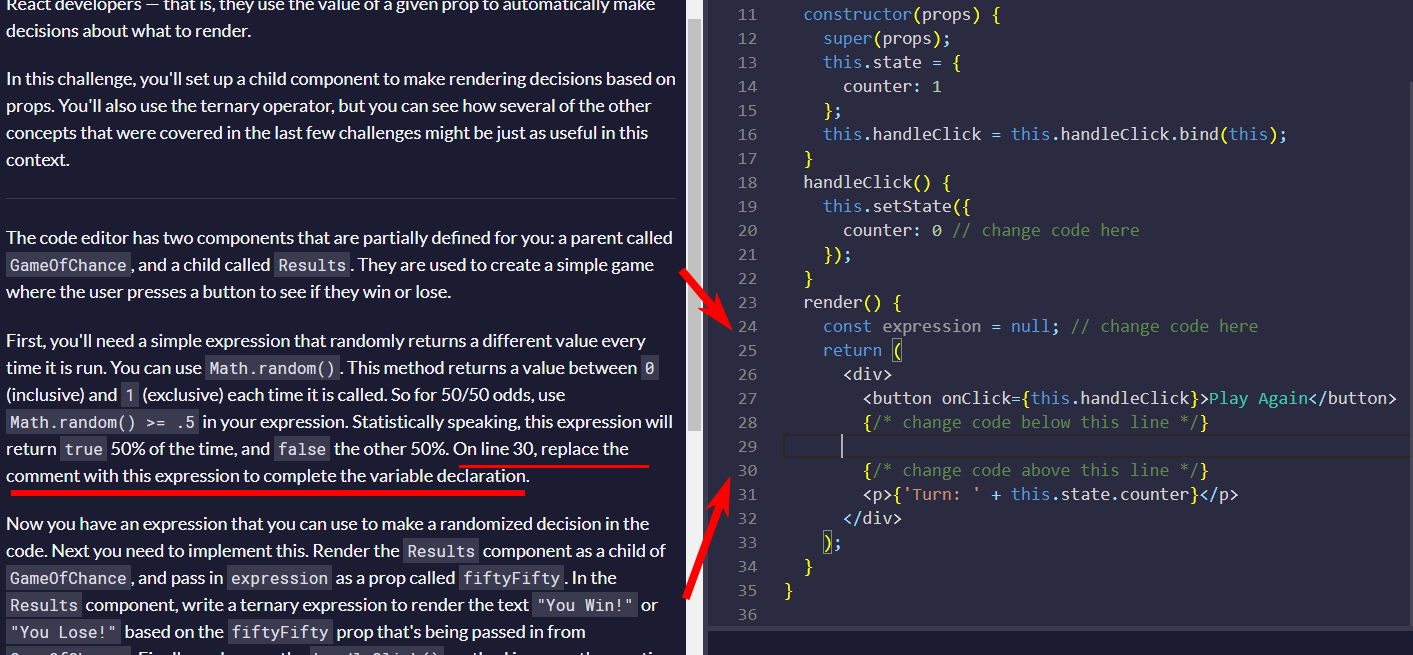Click the fiftyFifty prop code label
Image resolution: width=1413 pixels, height=655 pixels.
point(511,578)
